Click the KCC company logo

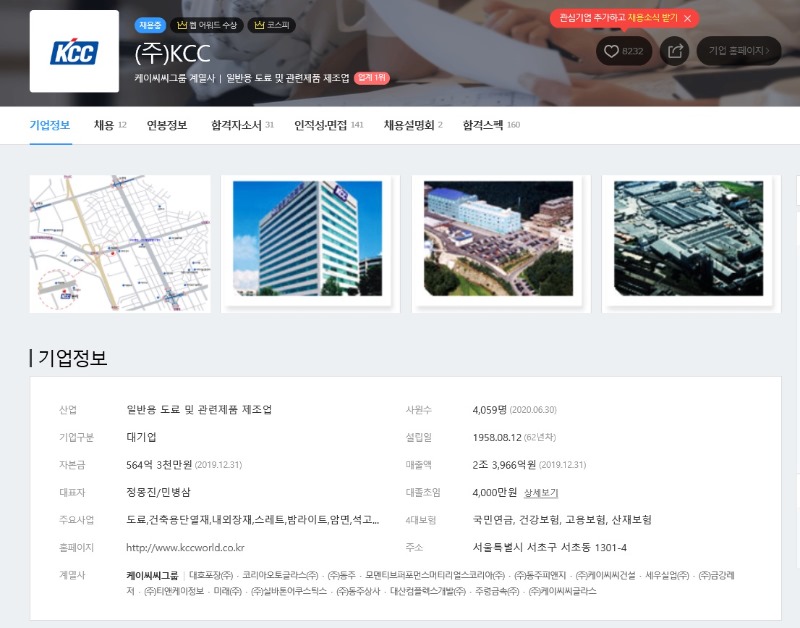point(74,51)
